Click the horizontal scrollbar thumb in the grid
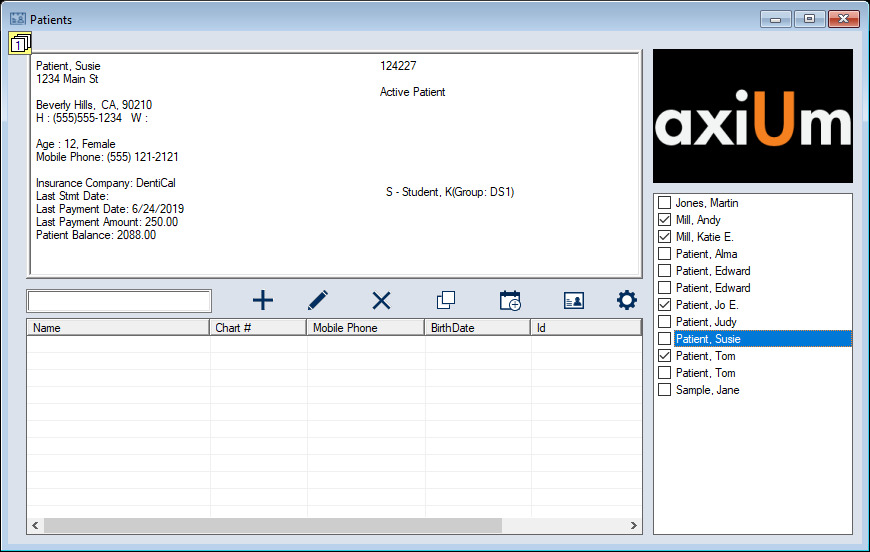The image size is (870, 552). pyautogui.click(x=272, y=526)
